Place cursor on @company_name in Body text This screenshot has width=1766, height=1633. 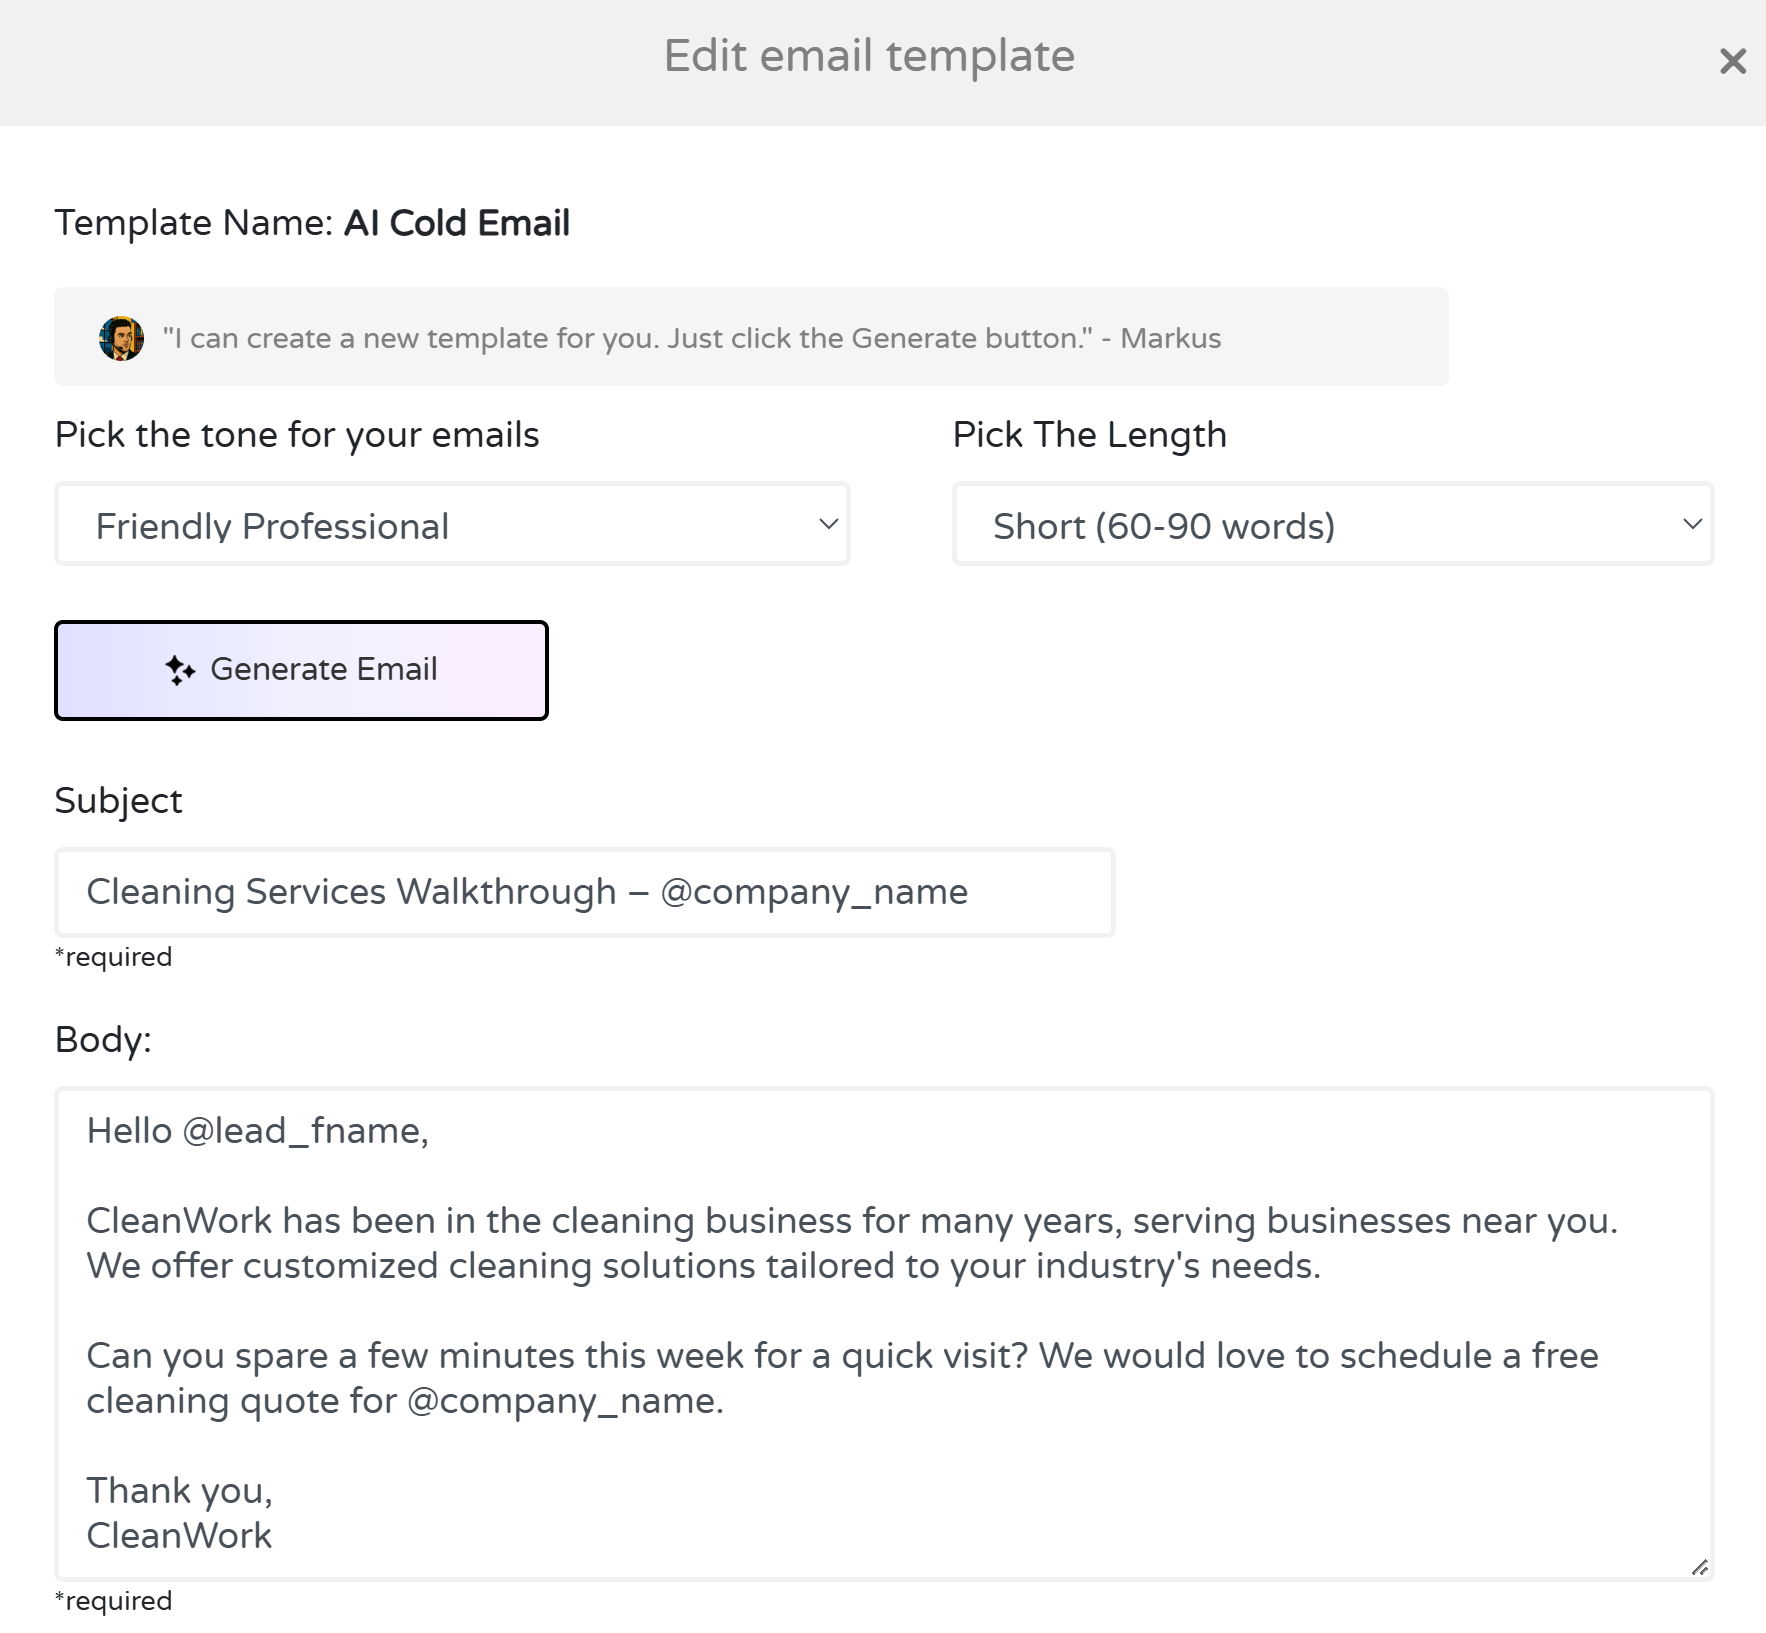pos(564,1401)
